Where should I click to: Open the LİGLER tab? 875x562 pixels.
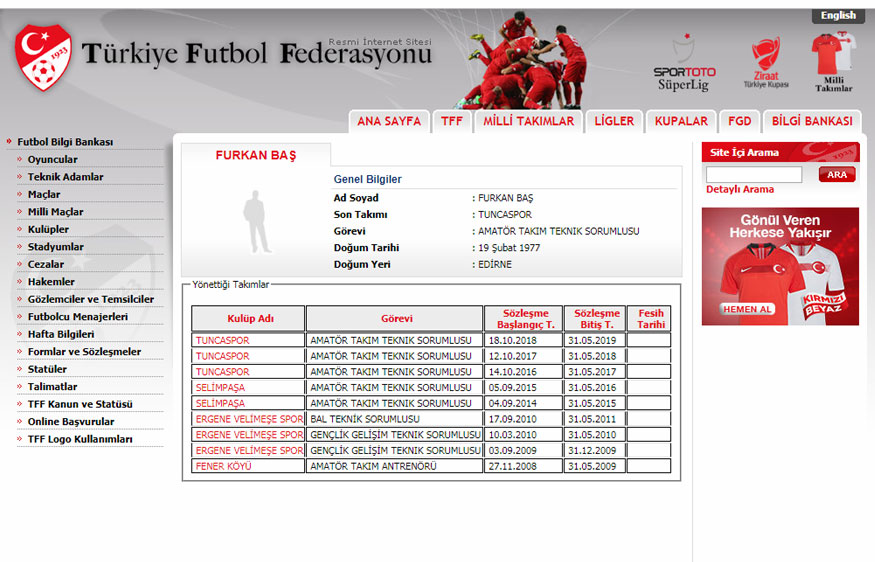pyautogui.click(x=614, y=121)
